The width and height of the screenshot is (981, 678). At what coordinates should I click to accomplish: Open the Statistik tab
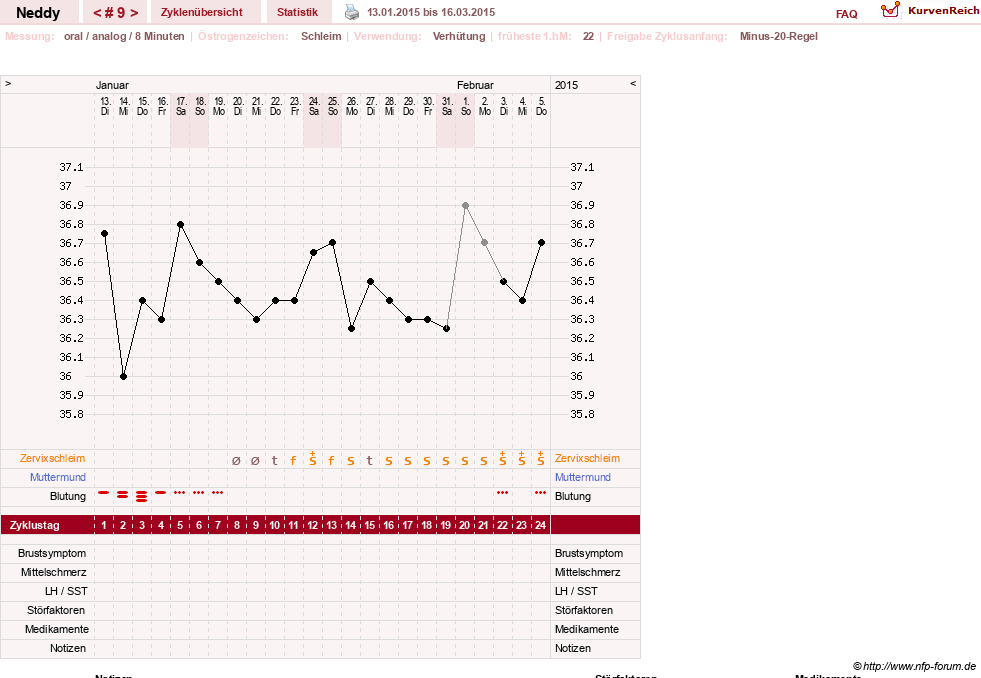(x=297, y=12)
